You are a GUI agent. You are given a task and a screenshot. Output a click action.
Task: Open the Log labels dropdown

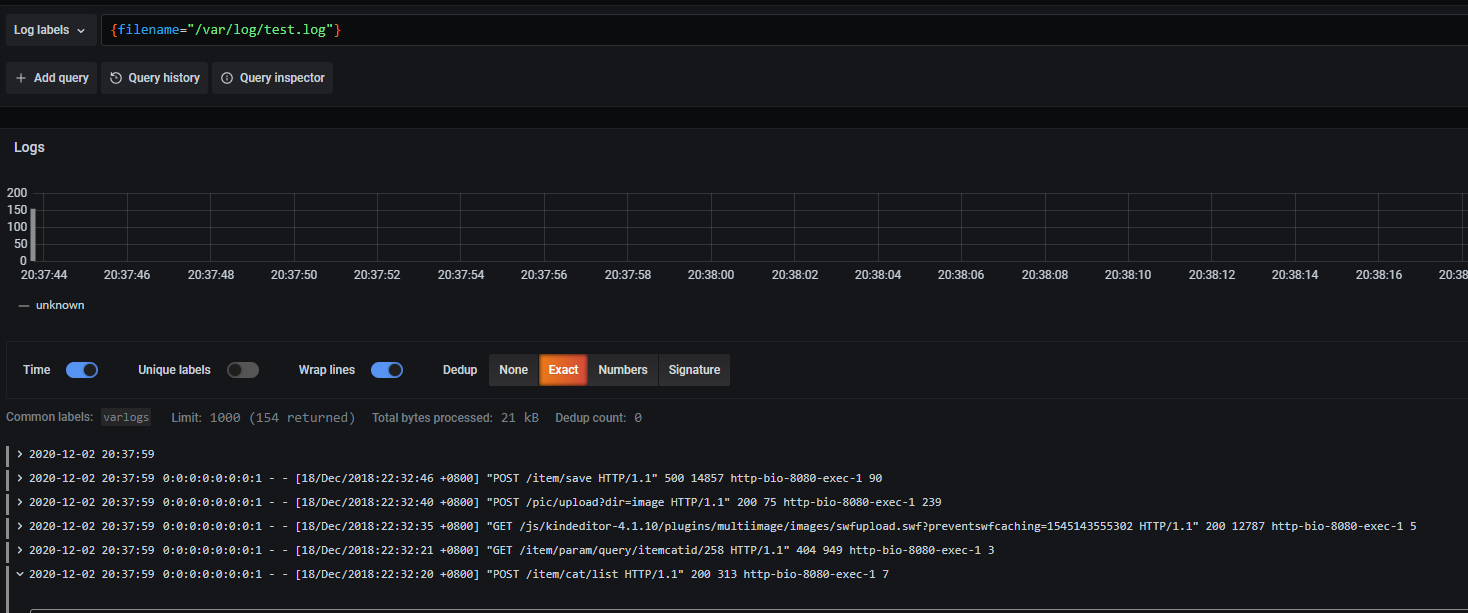tap(51, 30)
